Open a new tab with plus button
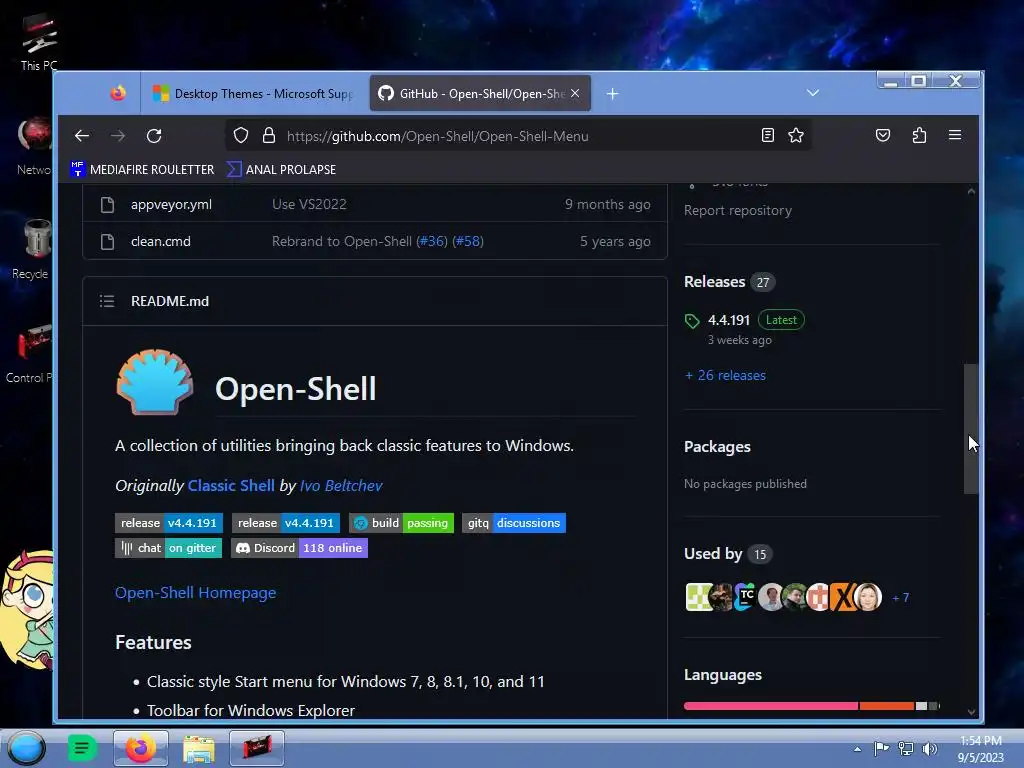 pos(612,94)
